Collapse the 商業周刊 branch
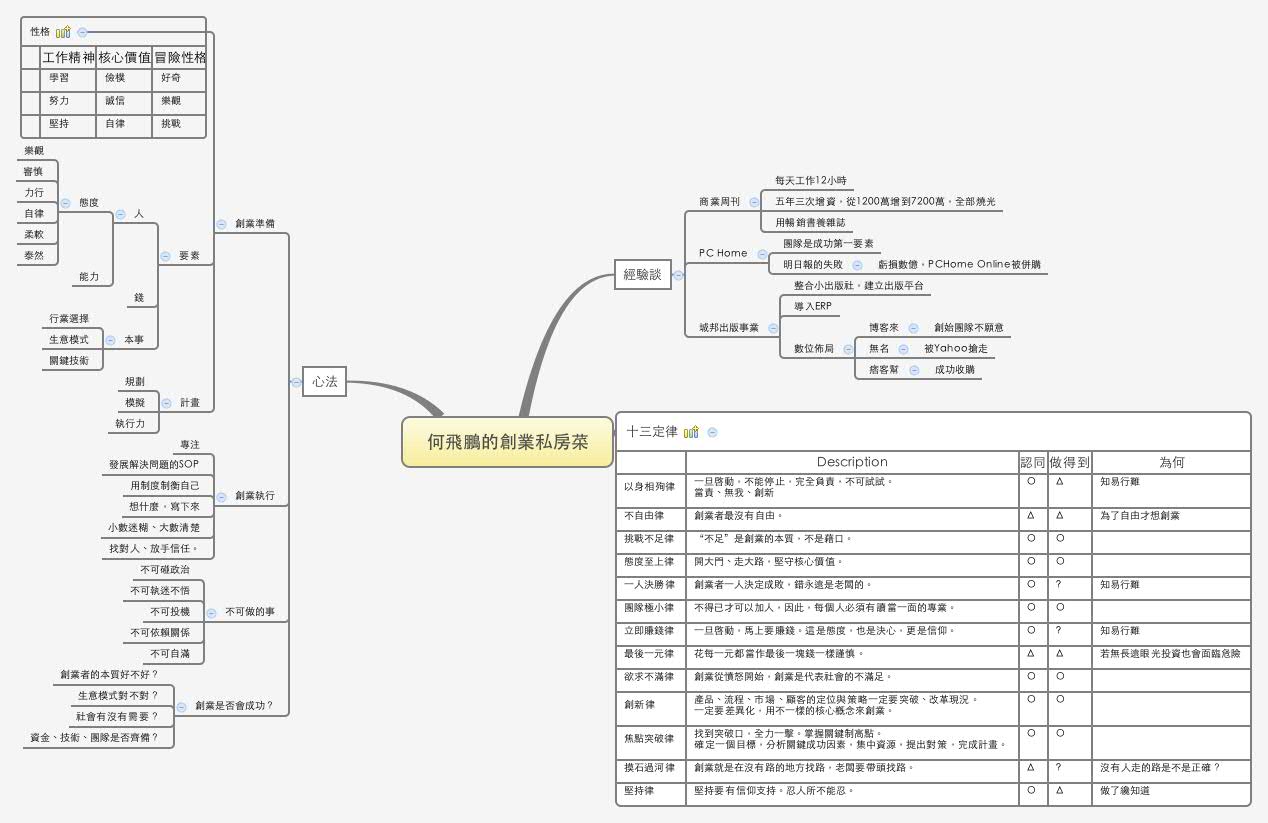 (754, 202)
